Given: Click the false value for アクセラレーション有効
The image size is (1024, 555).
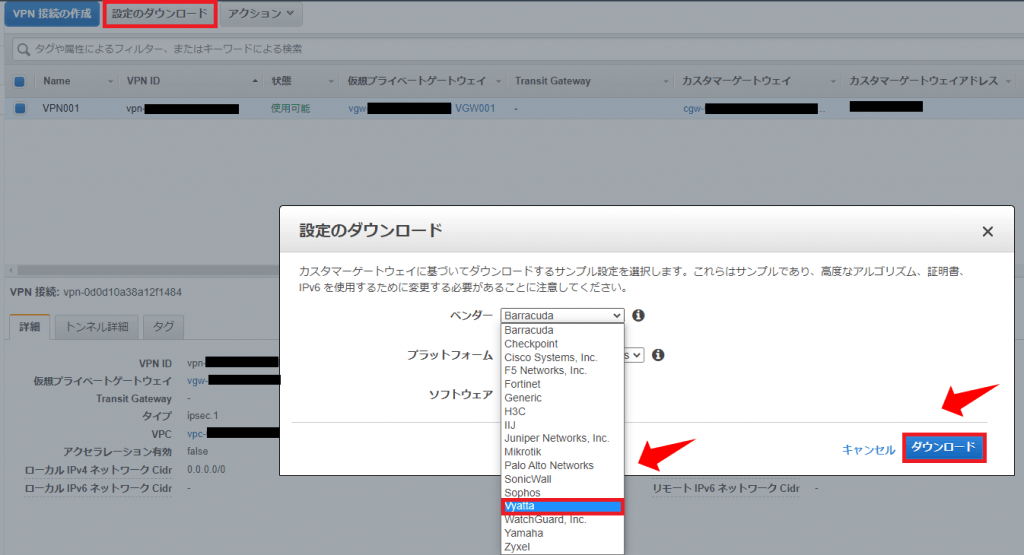Looking at the screenshot, I should click(x=197, y=451).
